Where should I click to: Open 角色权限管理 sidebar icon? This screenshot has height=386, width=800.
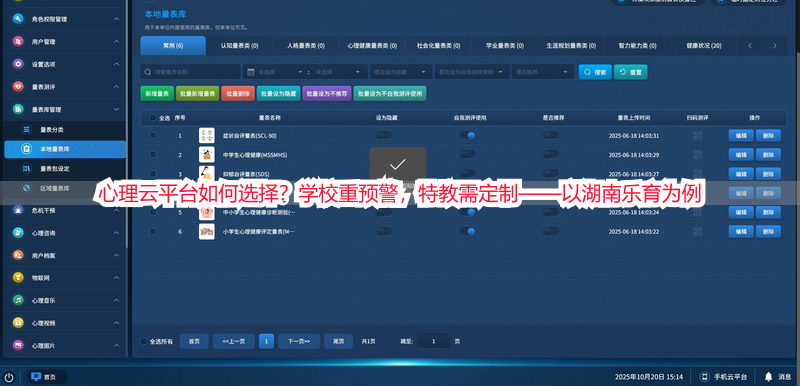[18, 19]
